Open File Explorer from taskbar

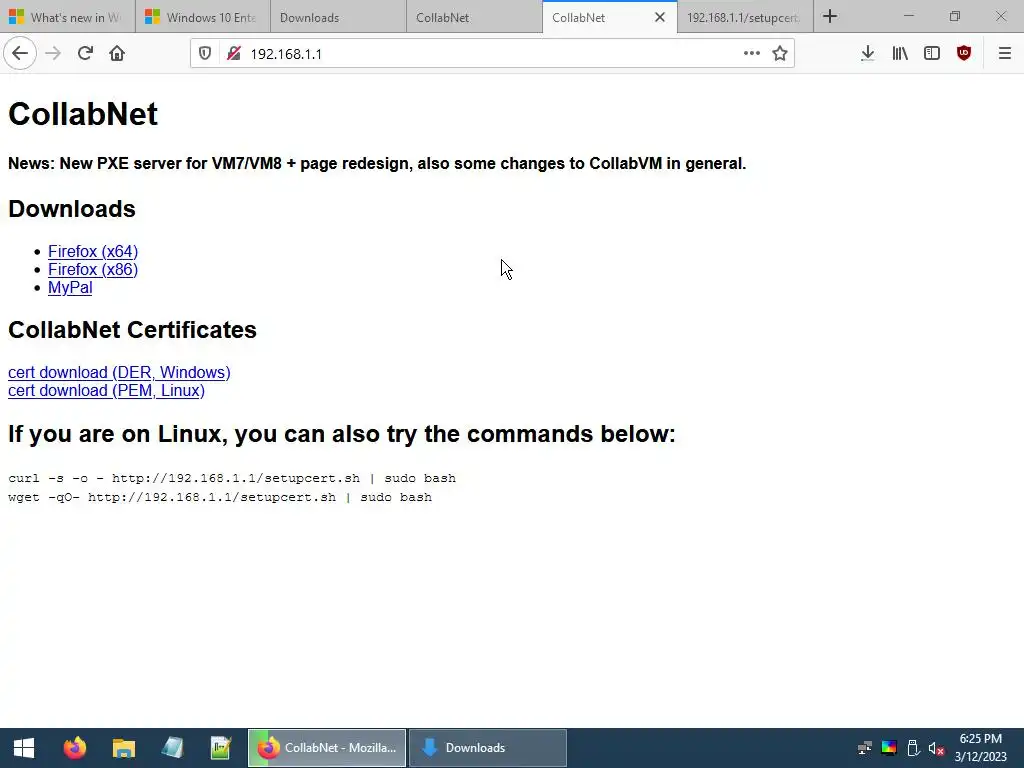123,748
